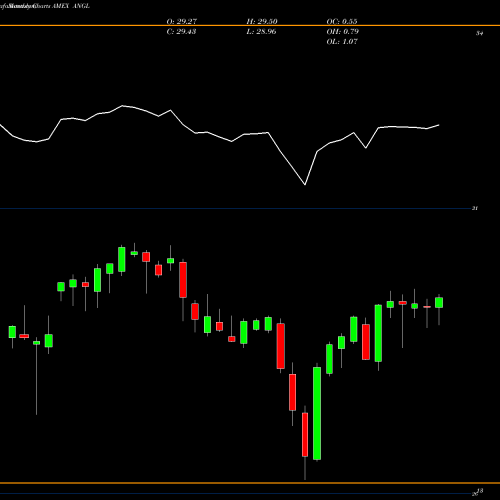This screenshot has width=500, height=500.
Task: Click the high price value 'H: 29.50'
Action: (x=262, y=22)
